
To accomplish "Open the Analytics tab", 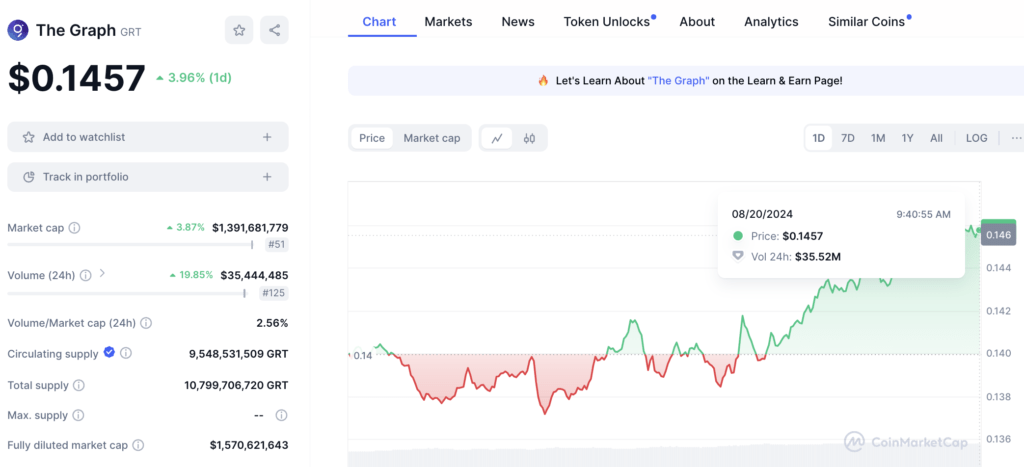I will pos(771,22).
